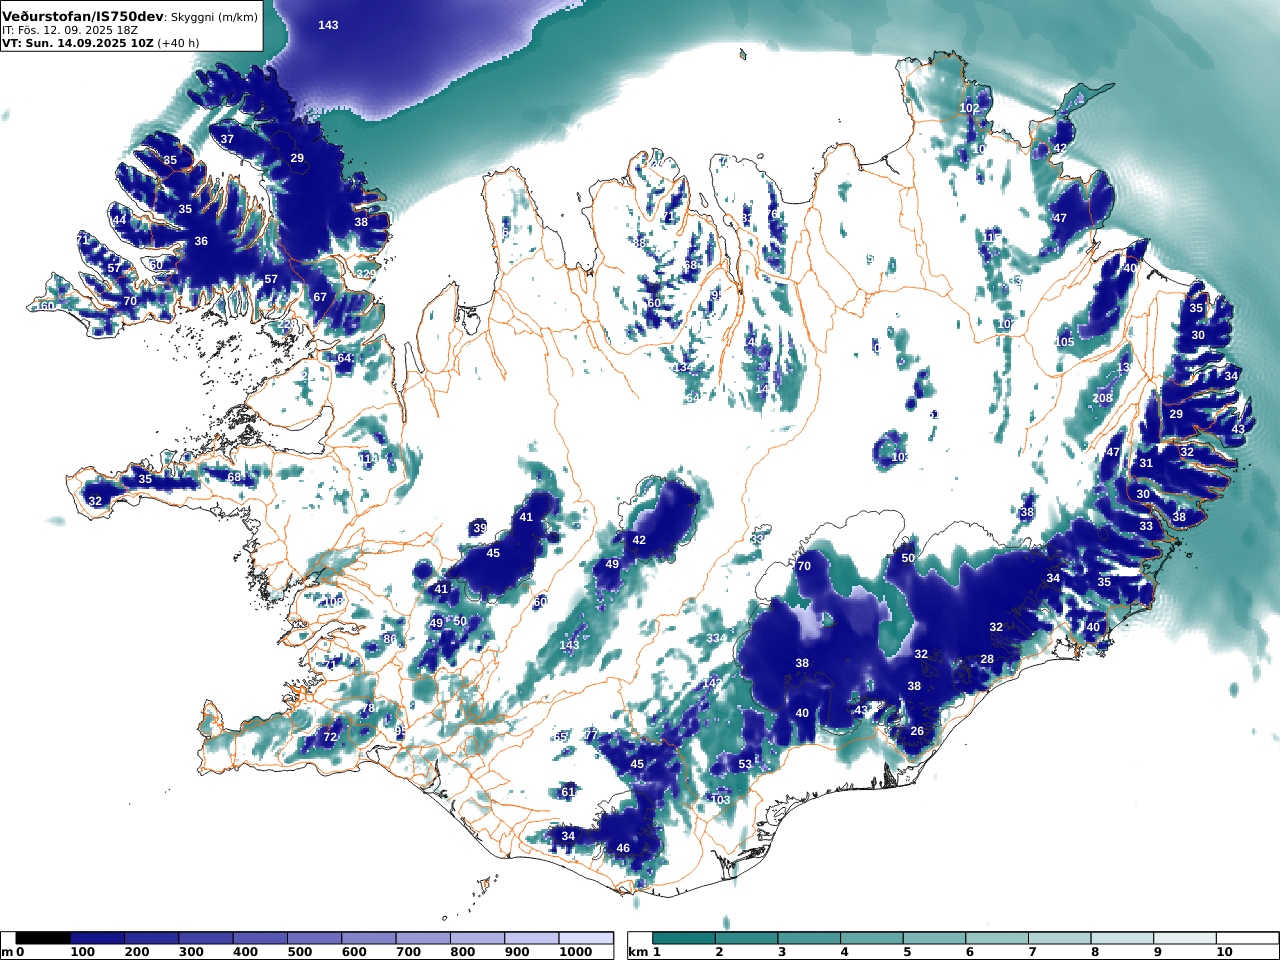Click the visibility value 53 on the map
1280x960 pixels.
(x=745, y=764)
